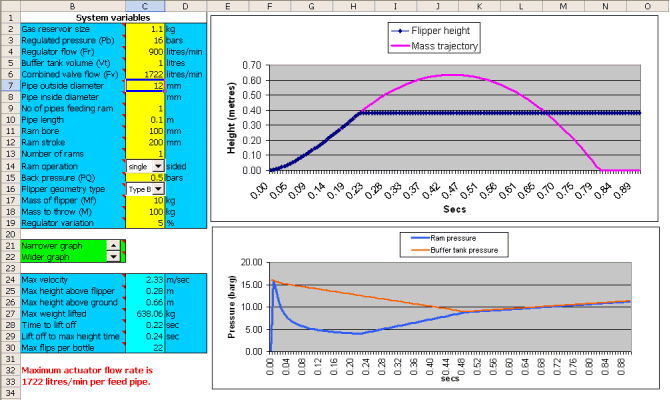Select column B header

pyautogui.click(x=73, y=6)
